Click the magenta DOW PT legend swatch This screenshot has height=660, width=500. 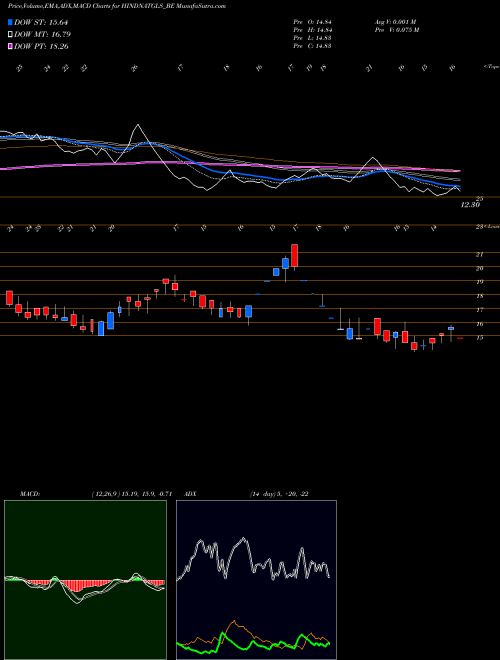click(x=10, y=46)
